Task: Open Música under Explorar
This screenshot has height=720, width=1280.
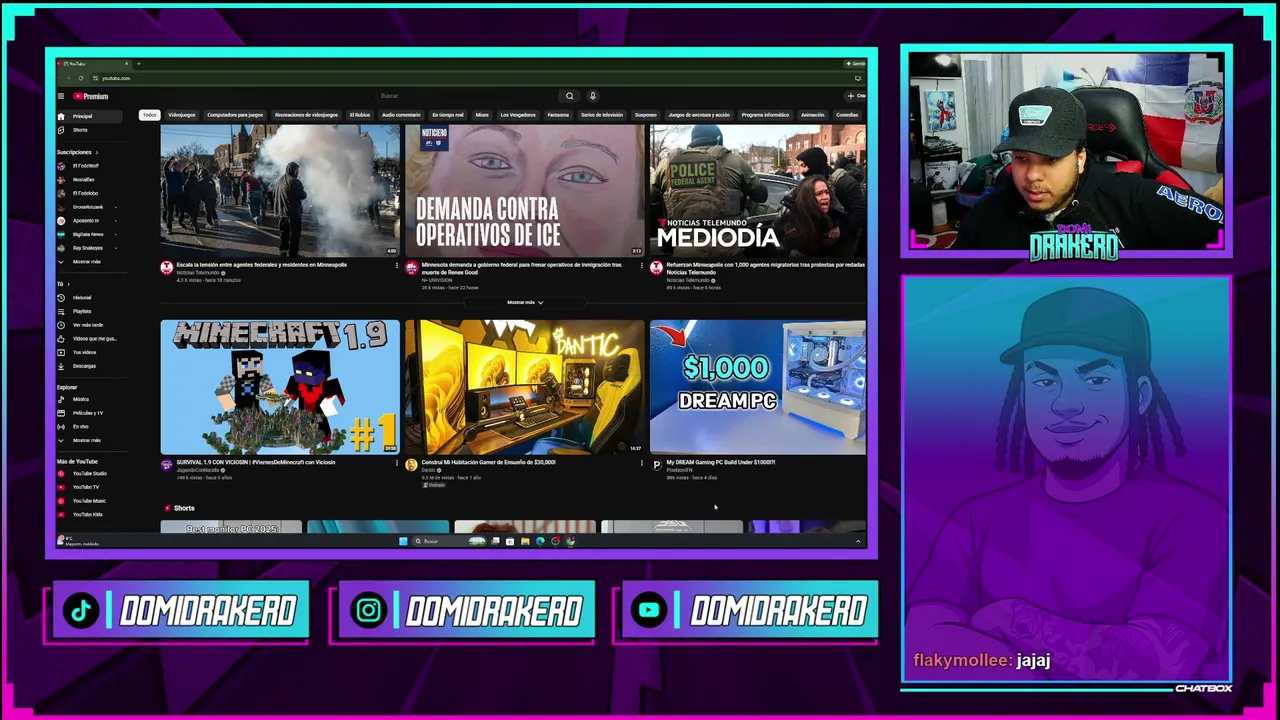Action: coord(89,399)
